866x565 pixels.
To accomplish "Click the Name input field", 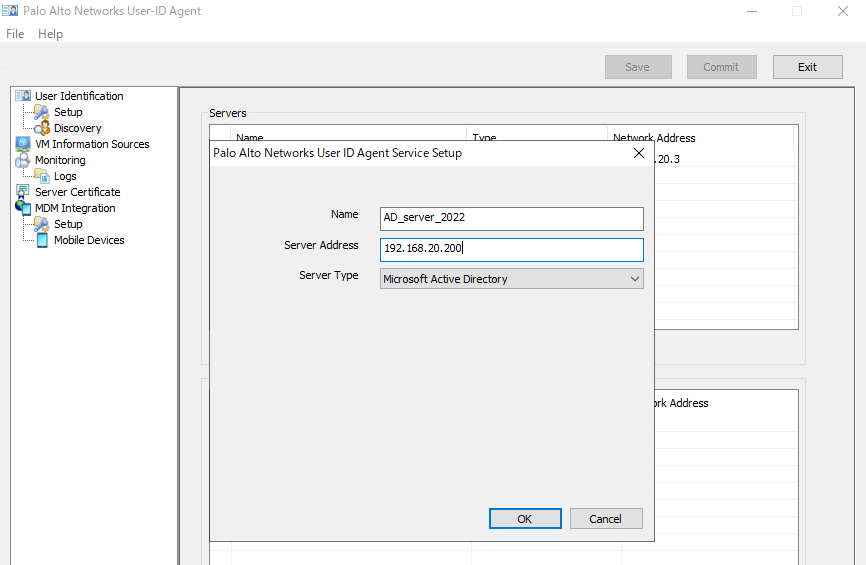I will click(511, 219).
